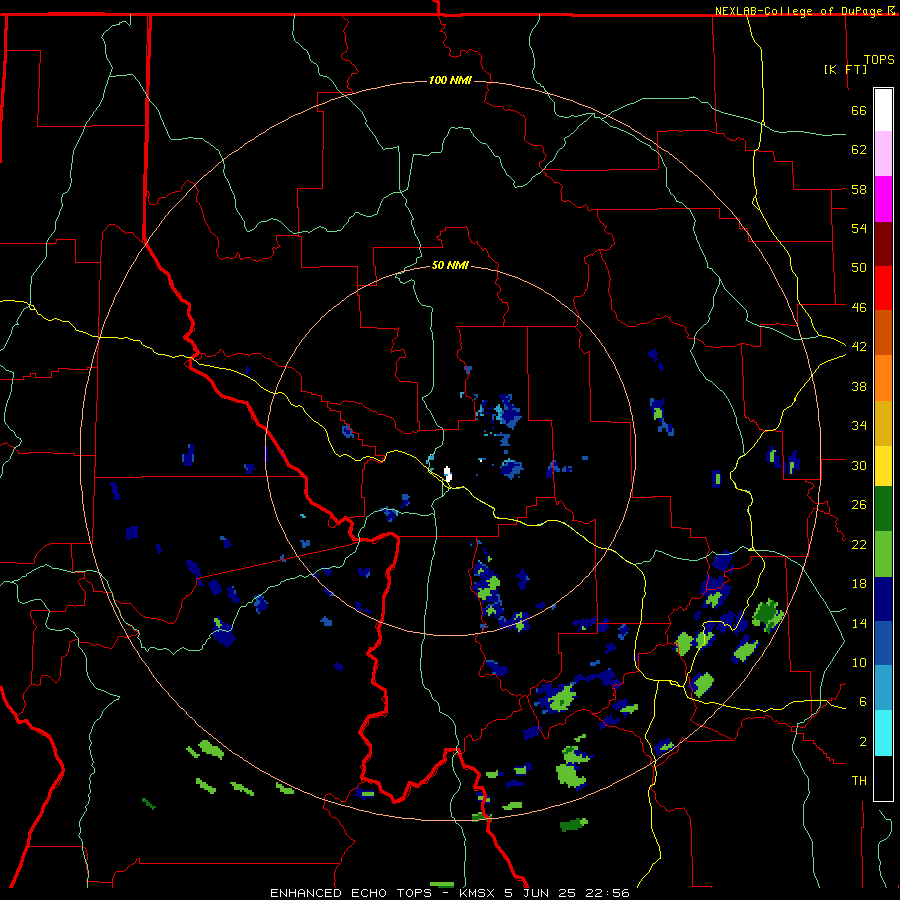900x900 pixels.
Task: Click the "18" legend value
Action: tap(859, 584)
